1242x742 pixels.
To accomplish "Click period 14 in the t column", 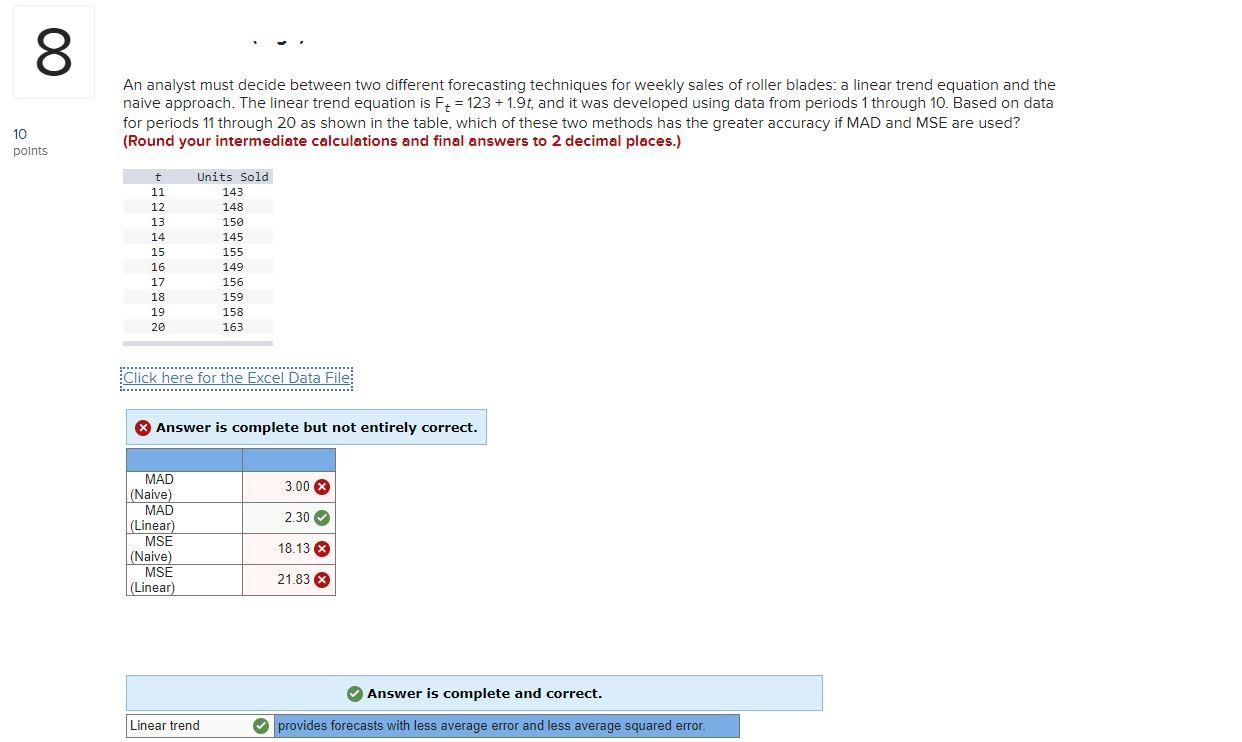I will pyautogui.click(x=158, y=237).
